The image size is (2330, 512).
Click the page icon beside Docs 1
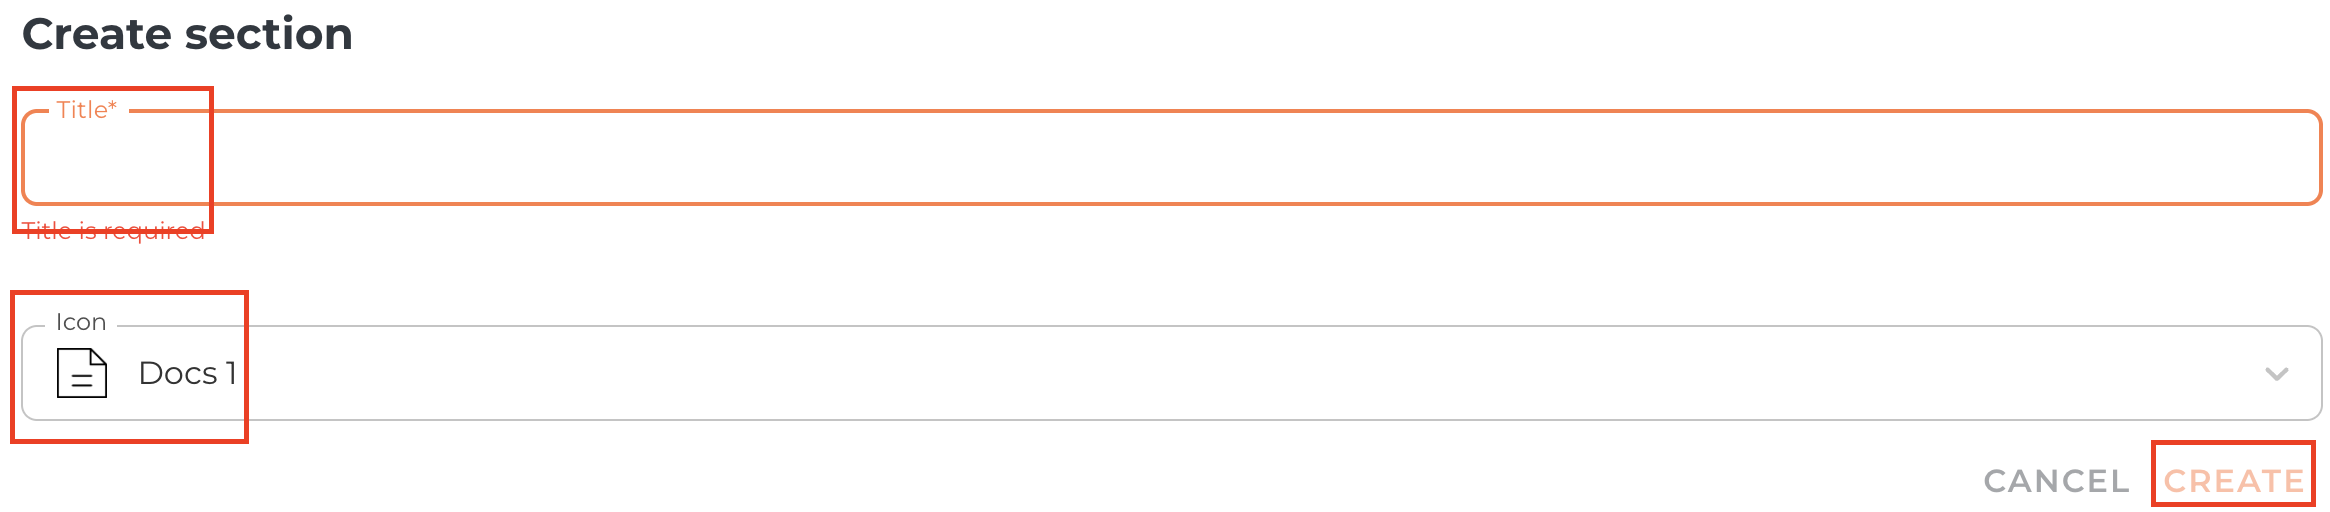coord(82,373)
